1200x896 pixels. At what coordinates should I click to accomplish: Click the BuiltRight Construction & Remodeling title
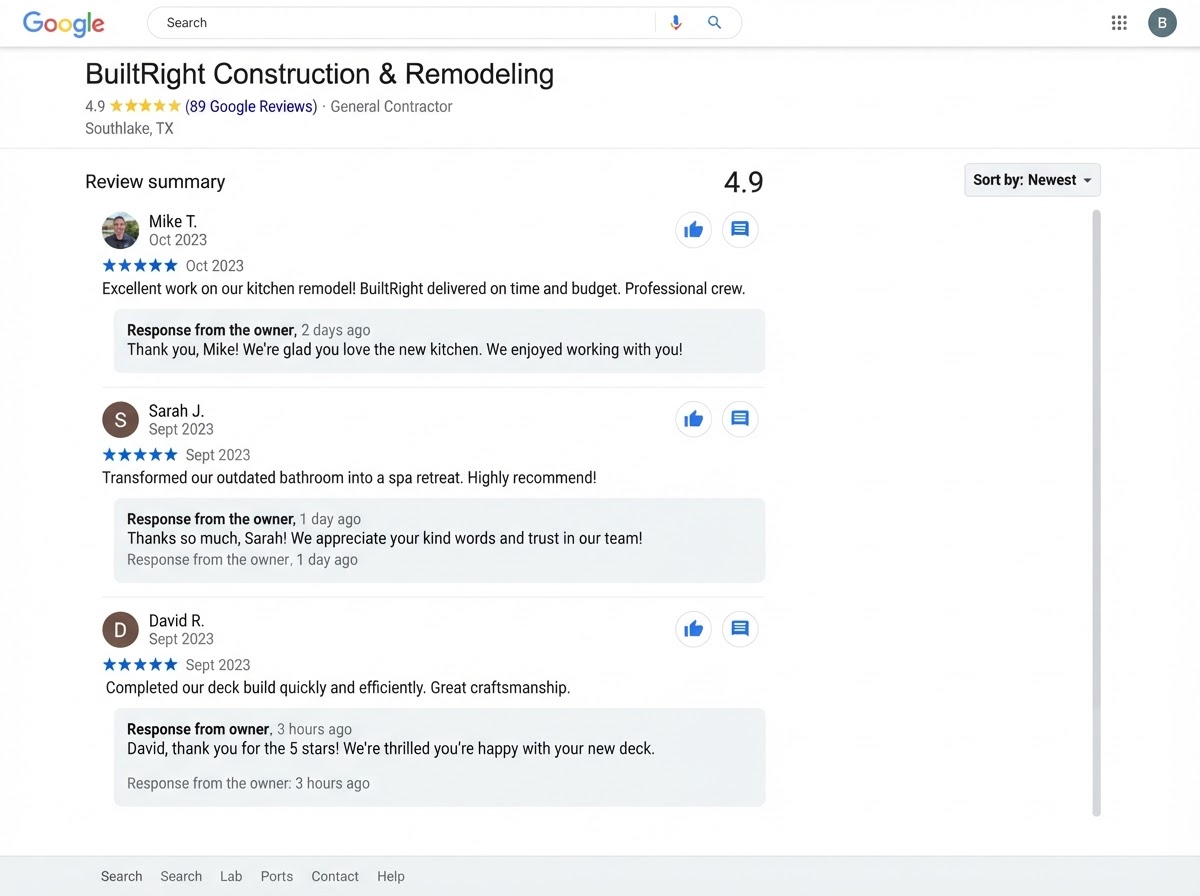(320, 74)
